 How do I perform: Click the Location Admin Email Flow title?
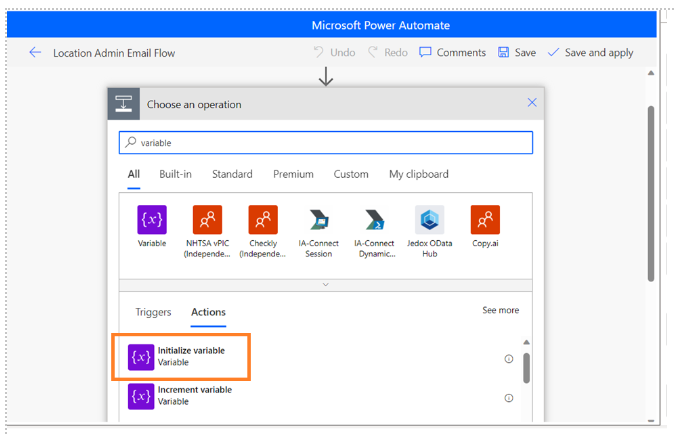tap(114, 53)
